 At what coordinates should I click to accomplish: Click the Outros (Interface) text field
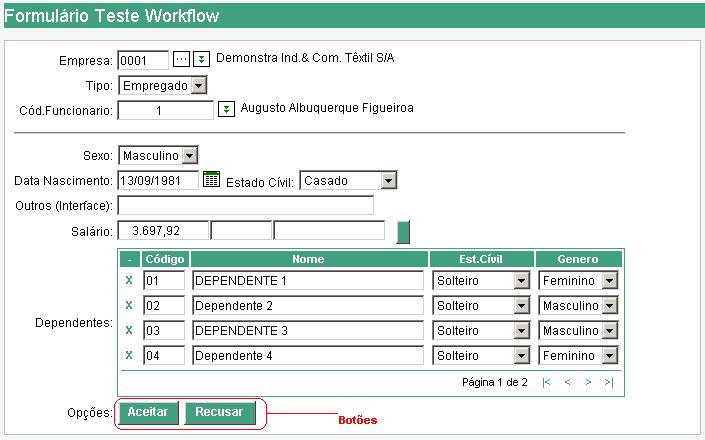point(245,206)
